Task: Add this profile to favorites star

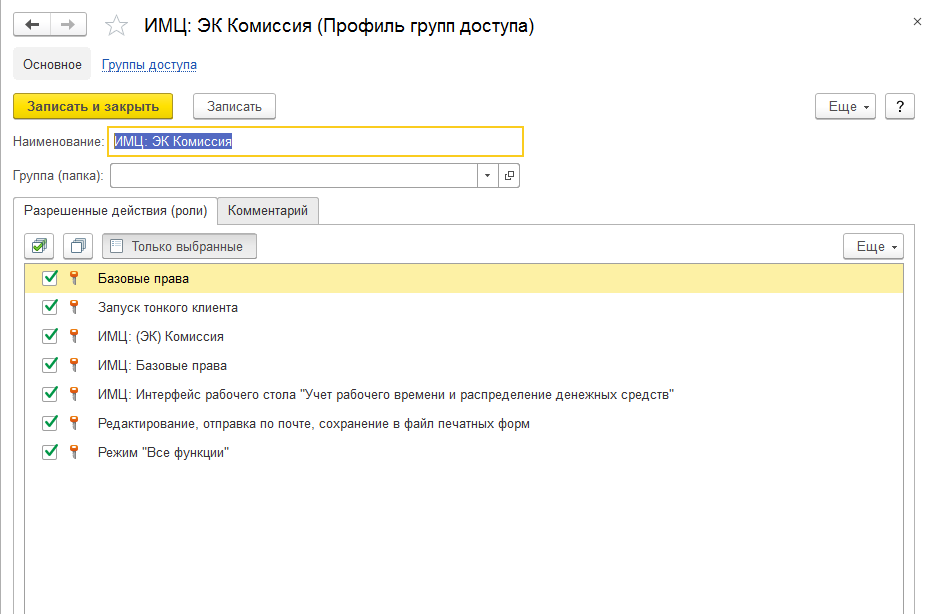Action: [117, 26]
